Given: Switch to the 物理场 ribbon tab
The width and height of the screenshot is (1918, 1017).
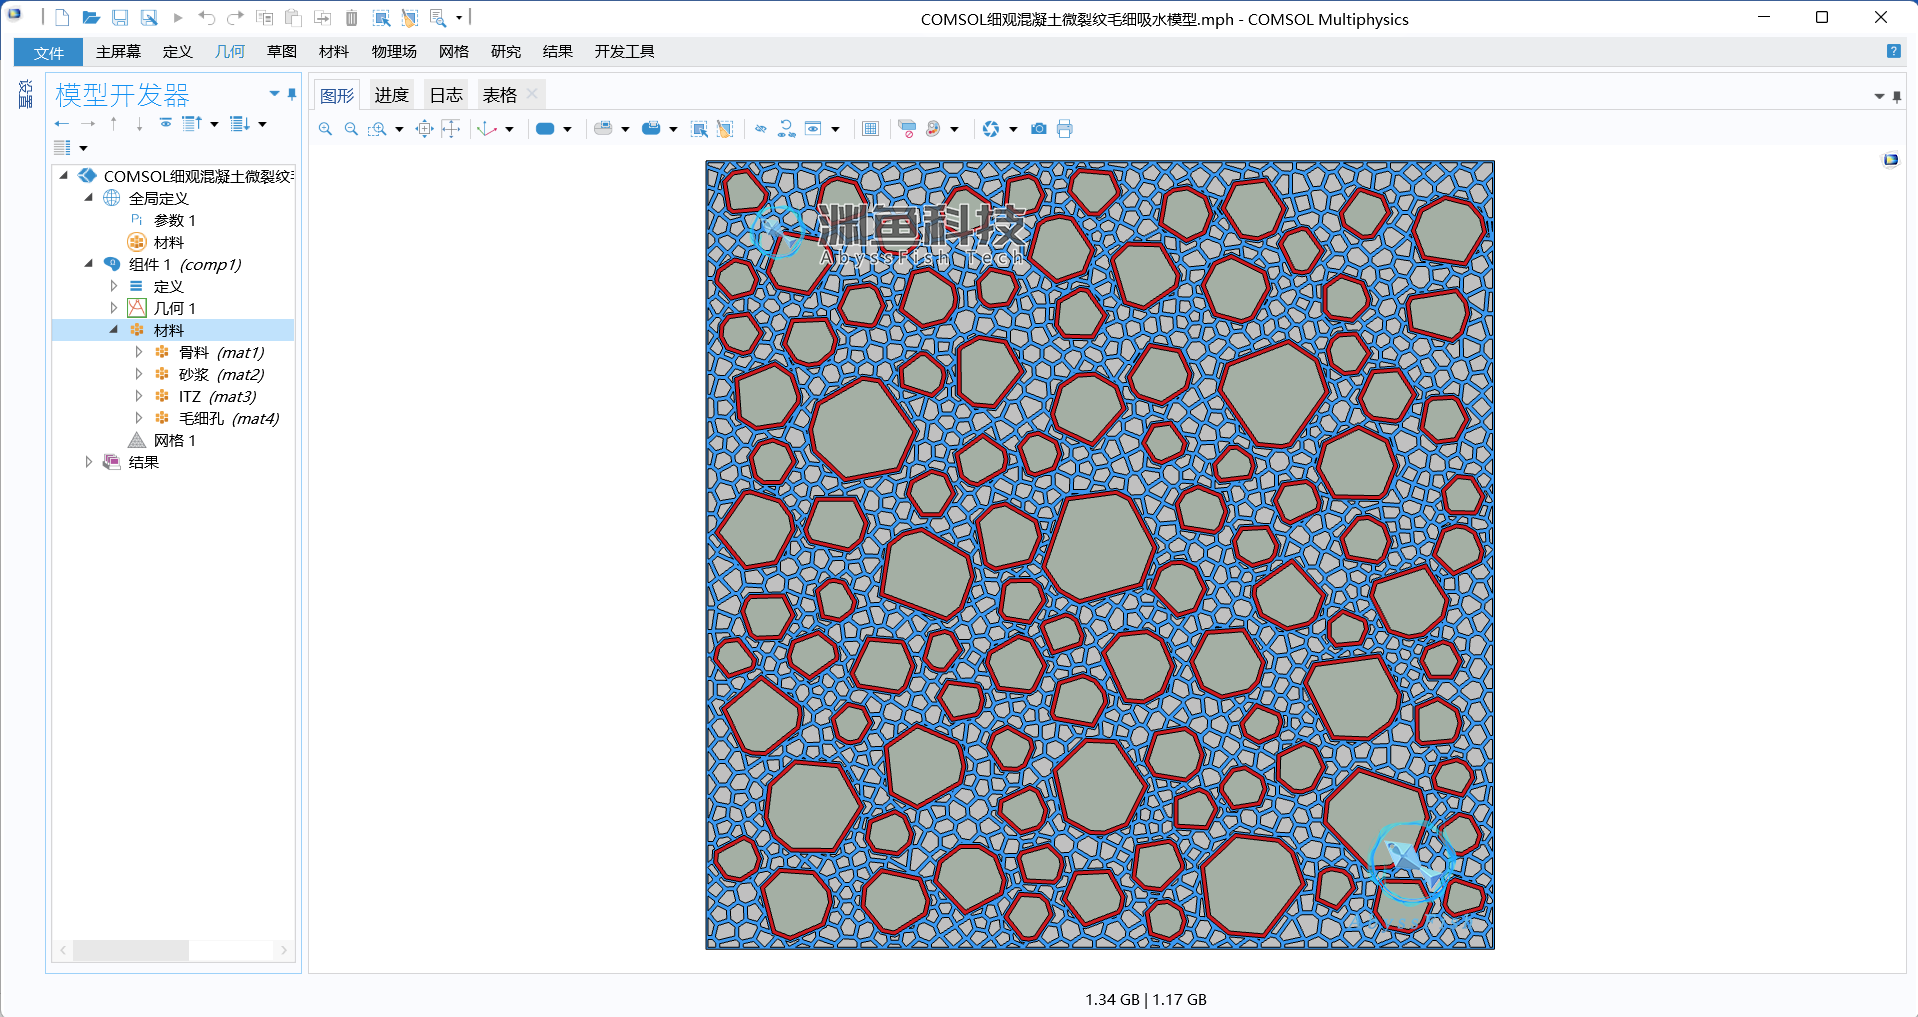Looking at the screenshot, I should tap(394, 52).
